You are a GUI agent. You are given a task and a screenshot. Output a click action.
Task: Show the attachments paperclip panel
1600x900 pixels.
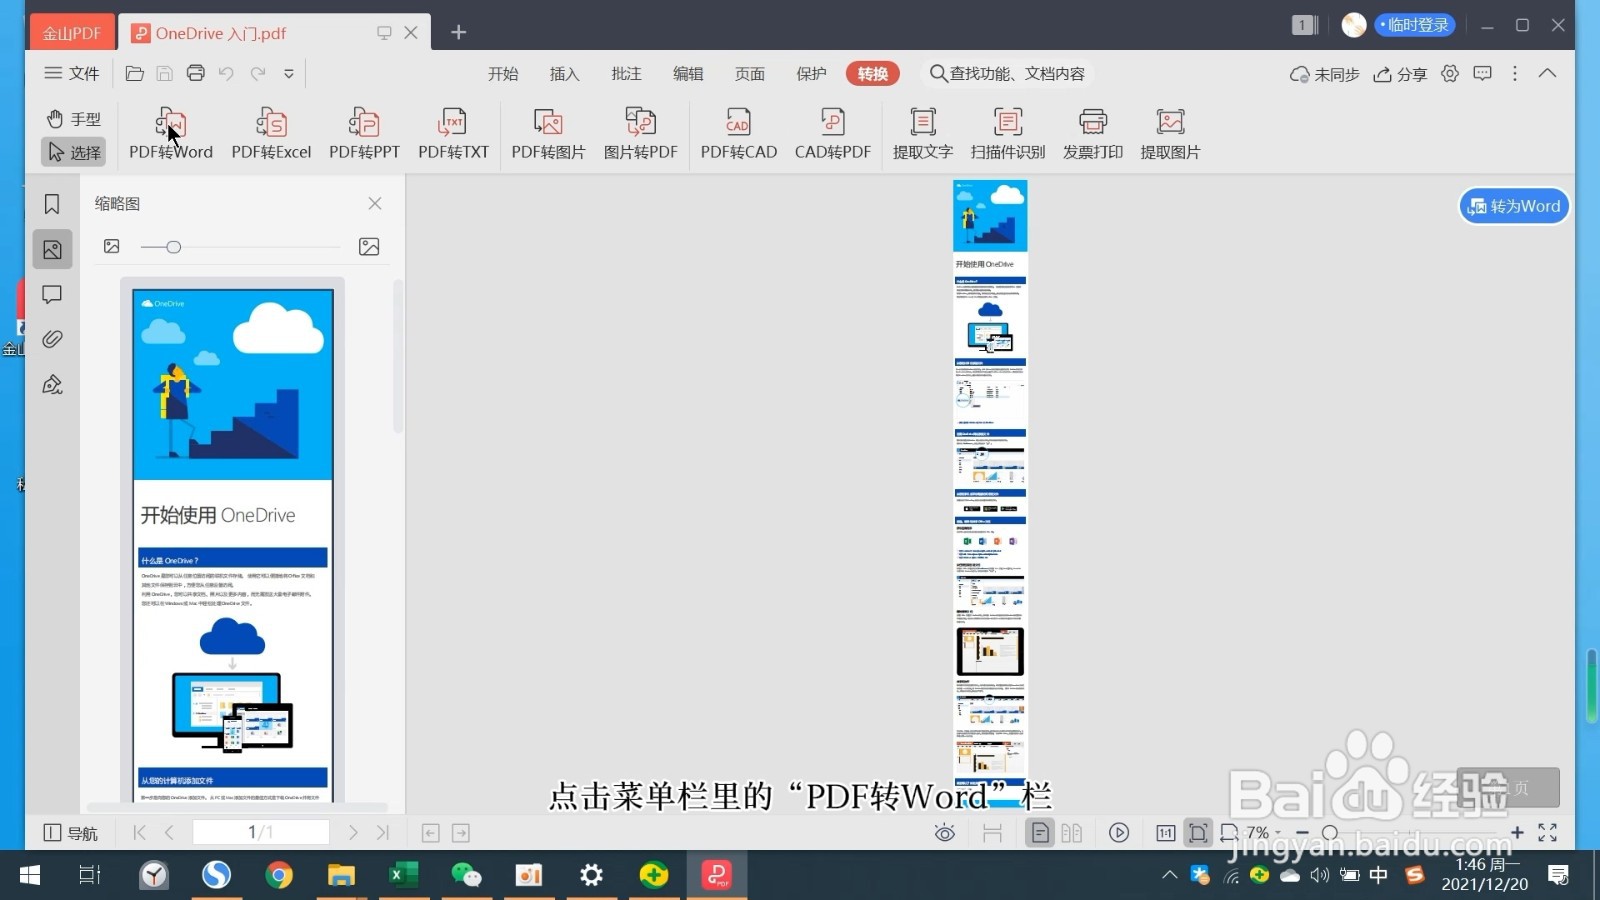click(52, 339)
